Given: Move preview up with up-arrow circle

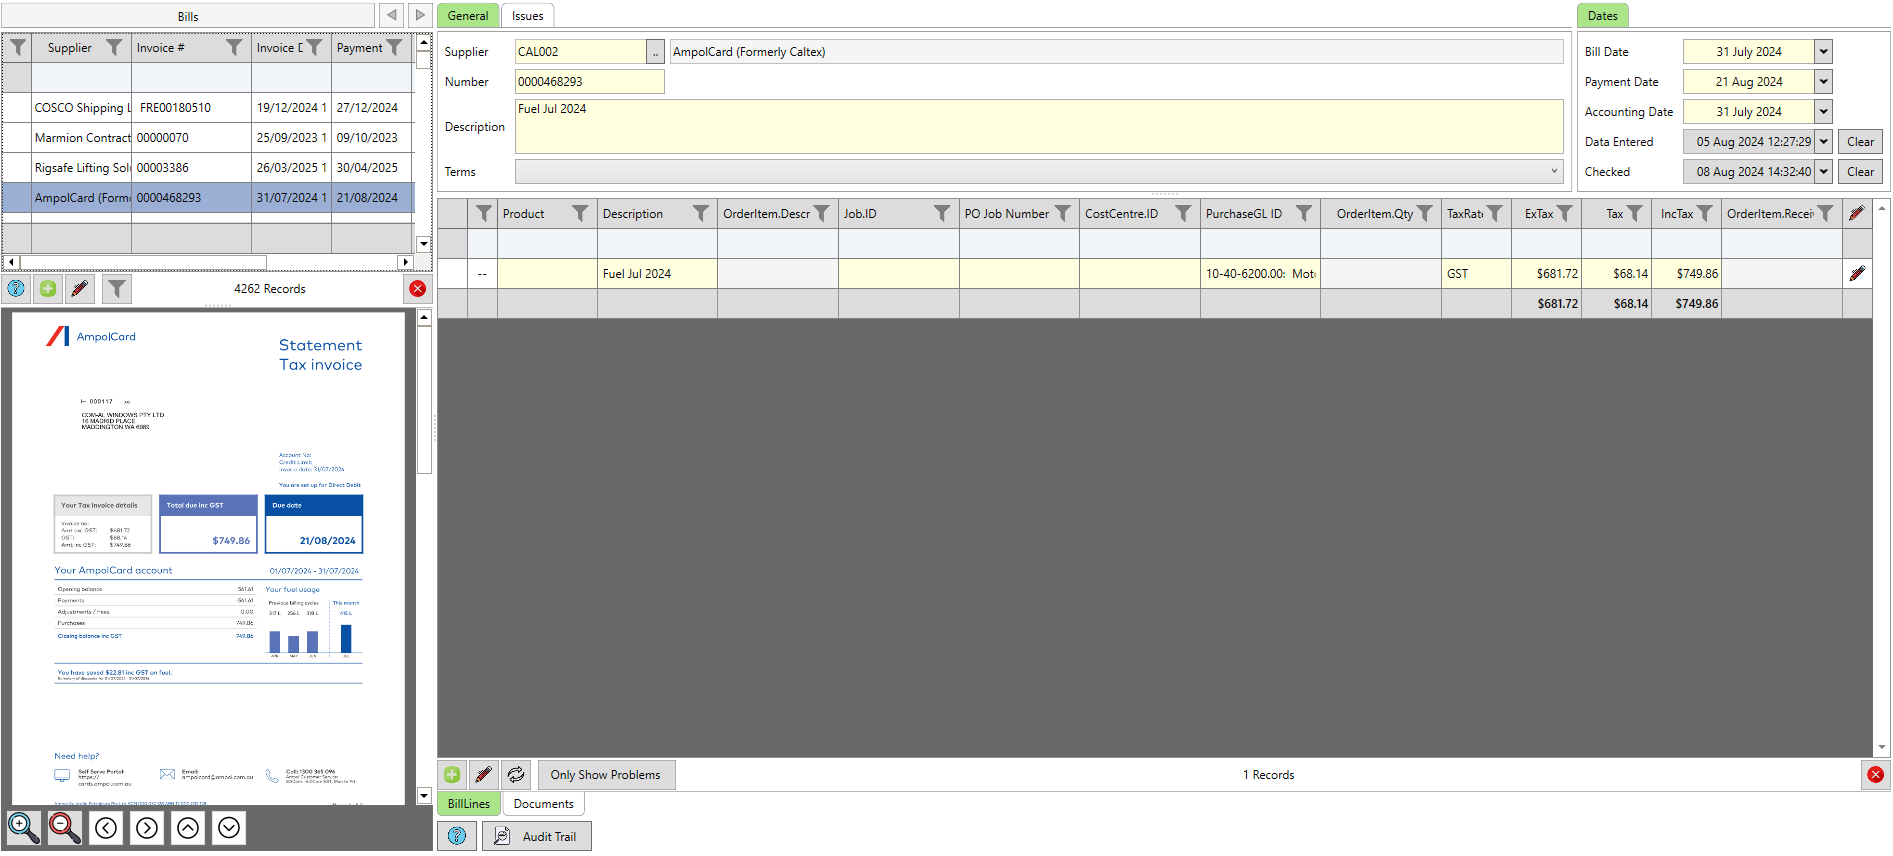Looking at the screenshot, I should tap(188, 828).
